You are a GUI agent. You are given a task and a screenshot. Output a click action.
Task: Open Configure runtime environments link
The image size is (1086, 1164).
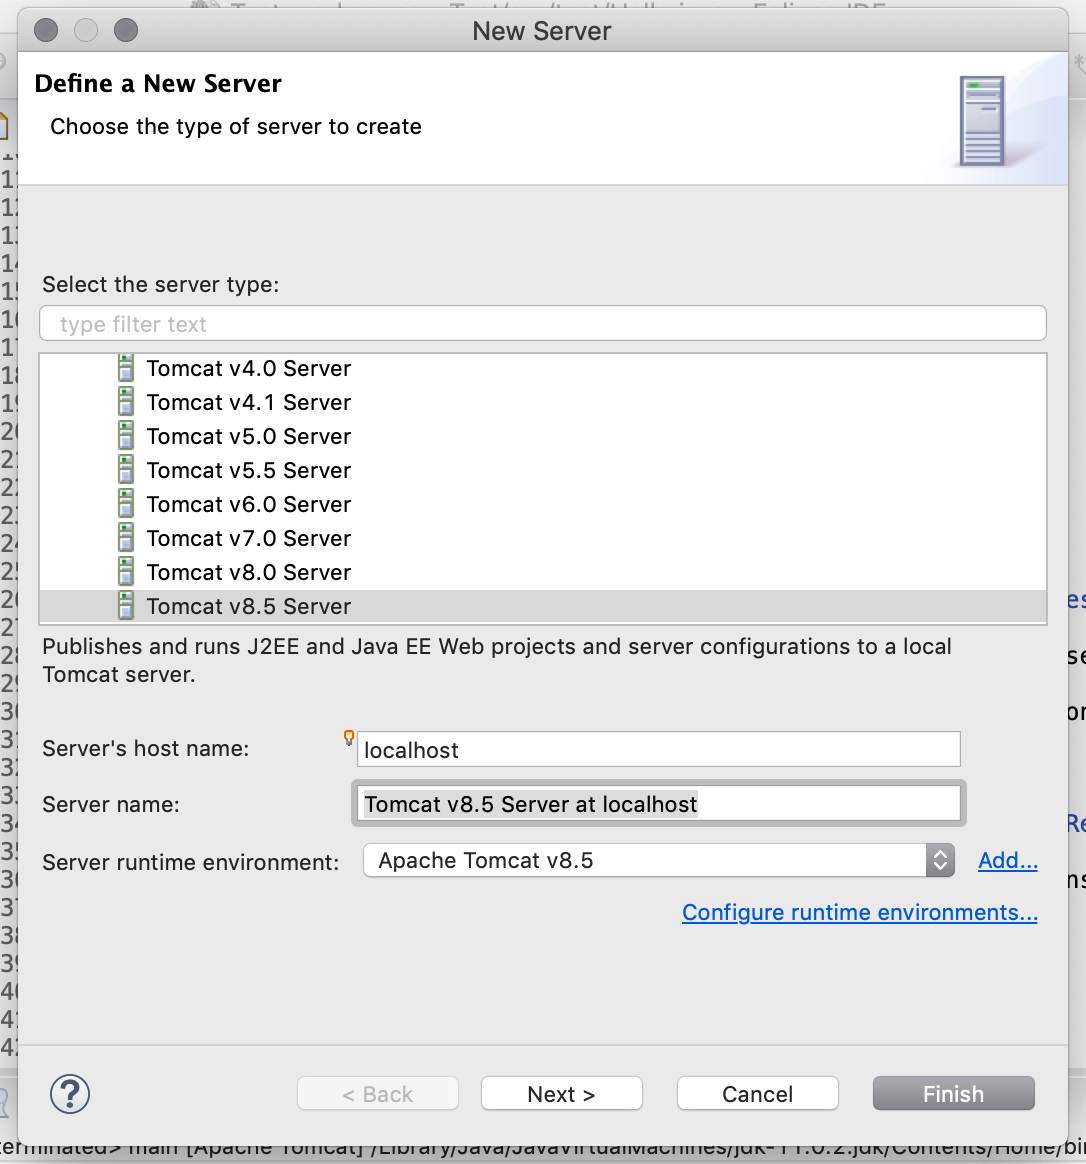tap(860, 912)
